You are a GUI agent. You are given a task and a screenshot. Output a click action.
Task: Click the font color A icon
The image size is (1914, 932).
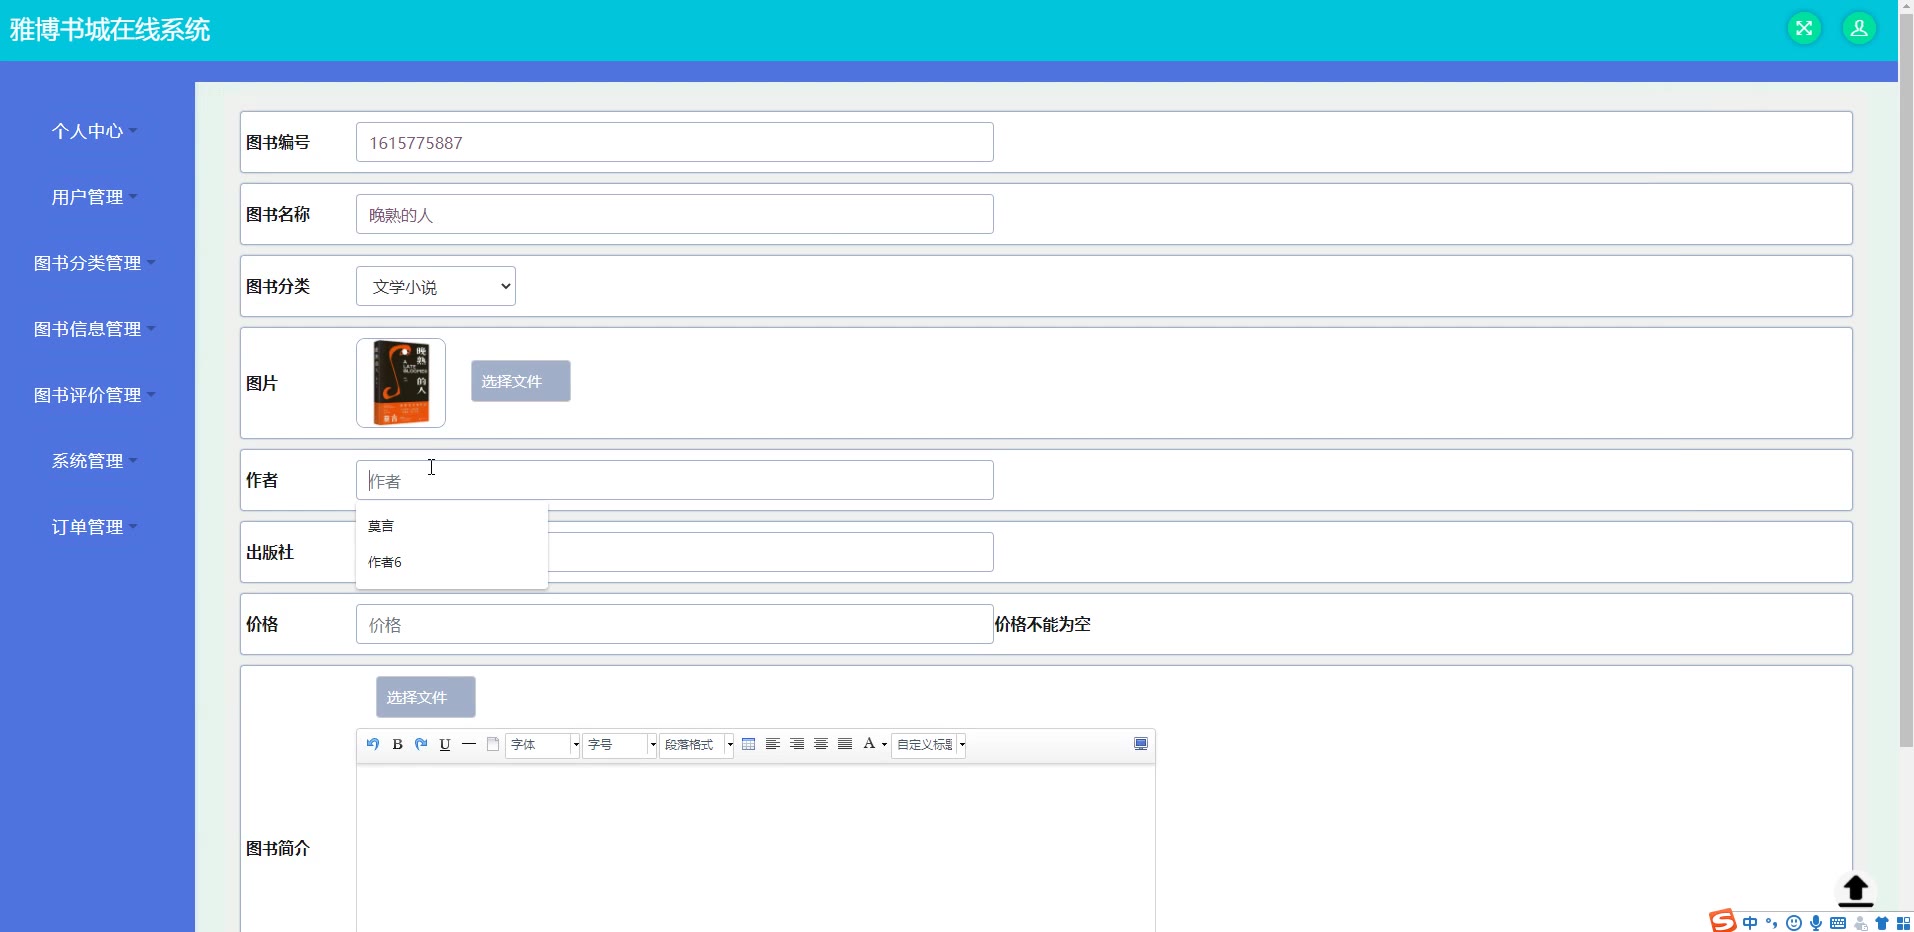pyautogui.click(x=869, y=743)
